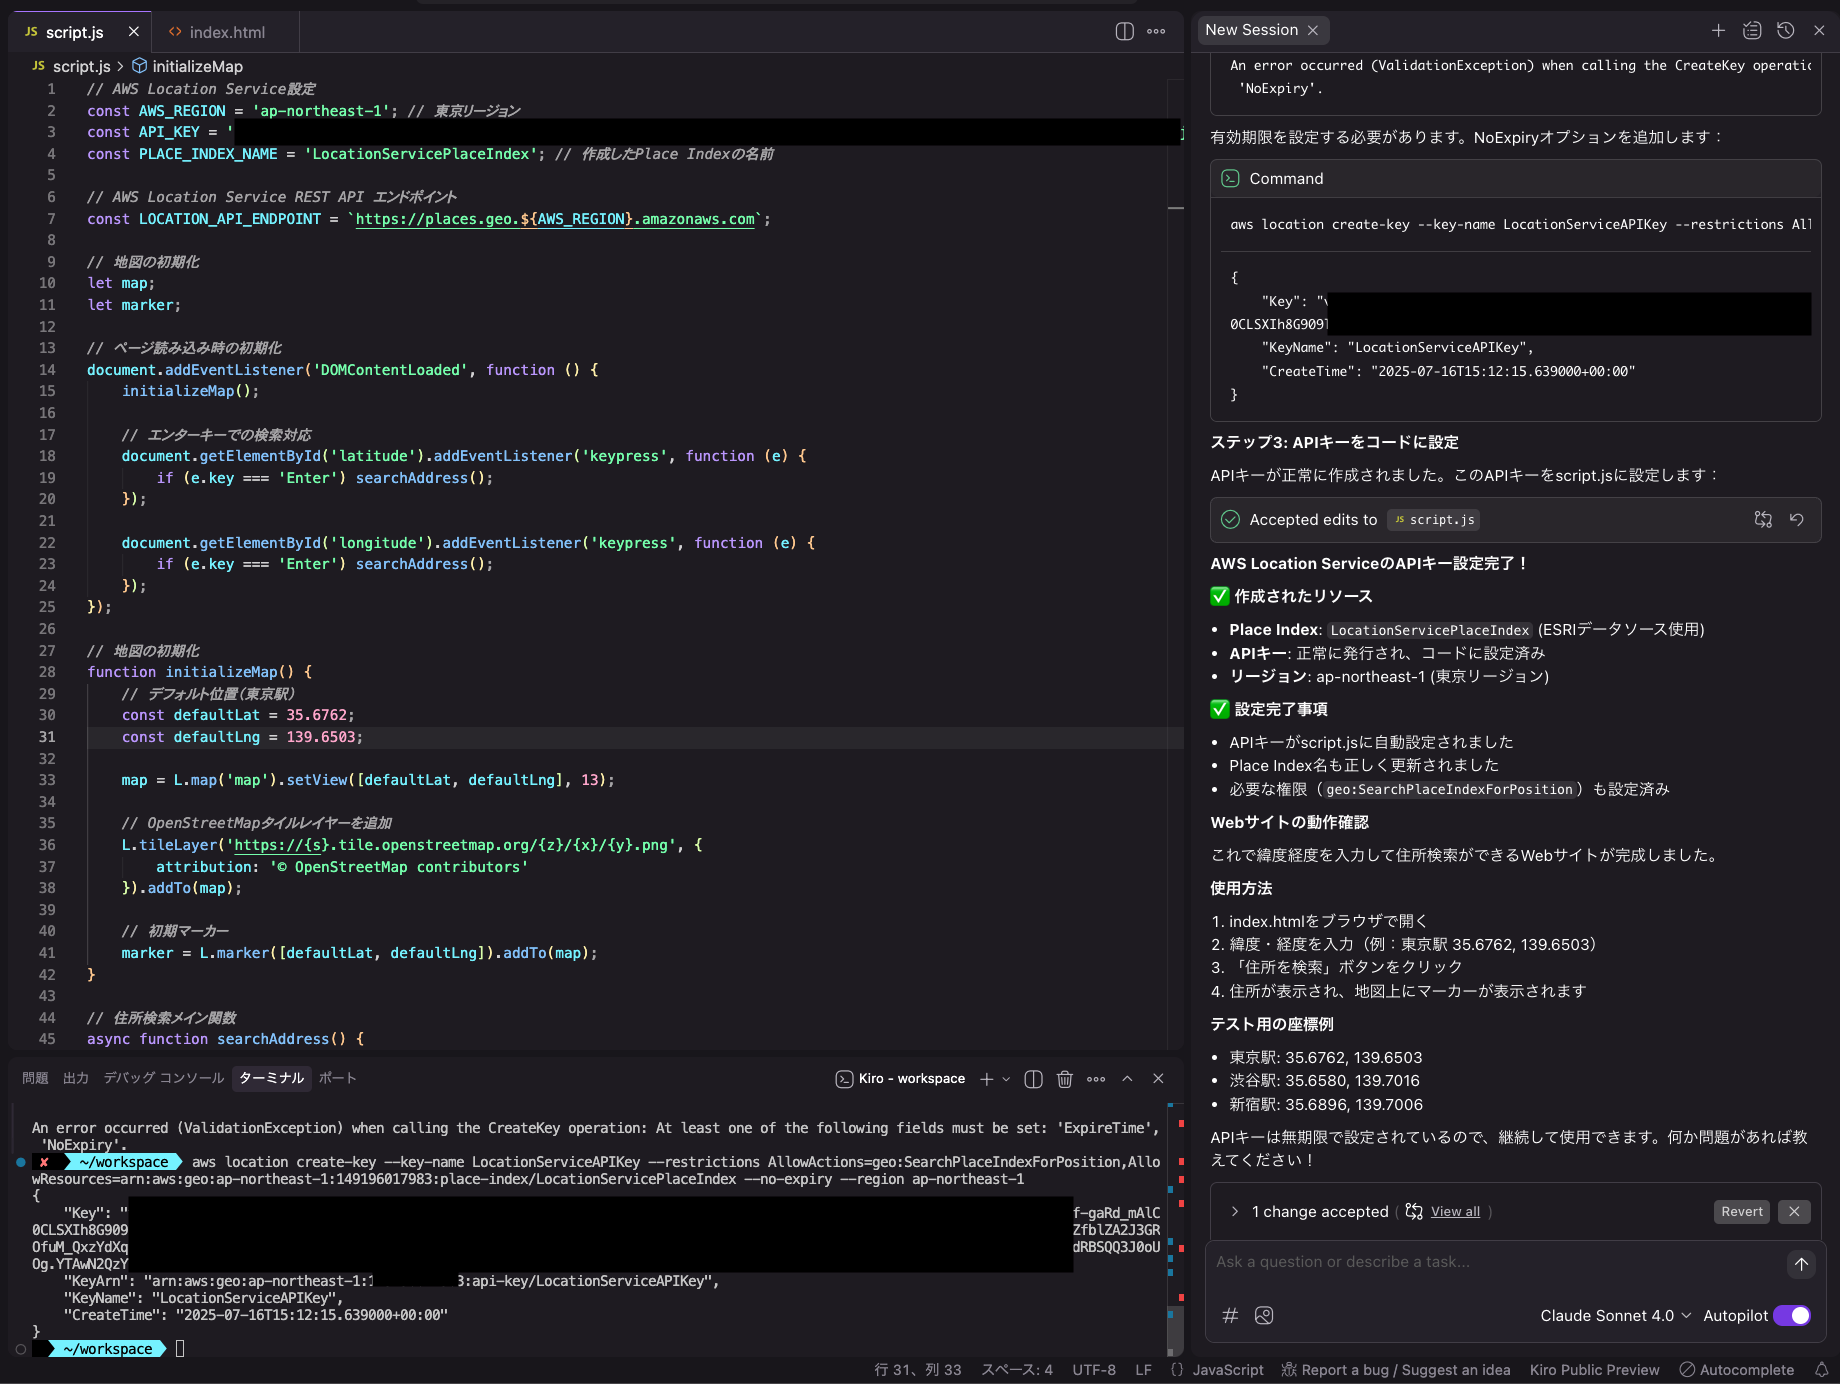Start a new chat session with plus icon
The width and height of the screenshot is (1840, 1384).
[1718, 30]
